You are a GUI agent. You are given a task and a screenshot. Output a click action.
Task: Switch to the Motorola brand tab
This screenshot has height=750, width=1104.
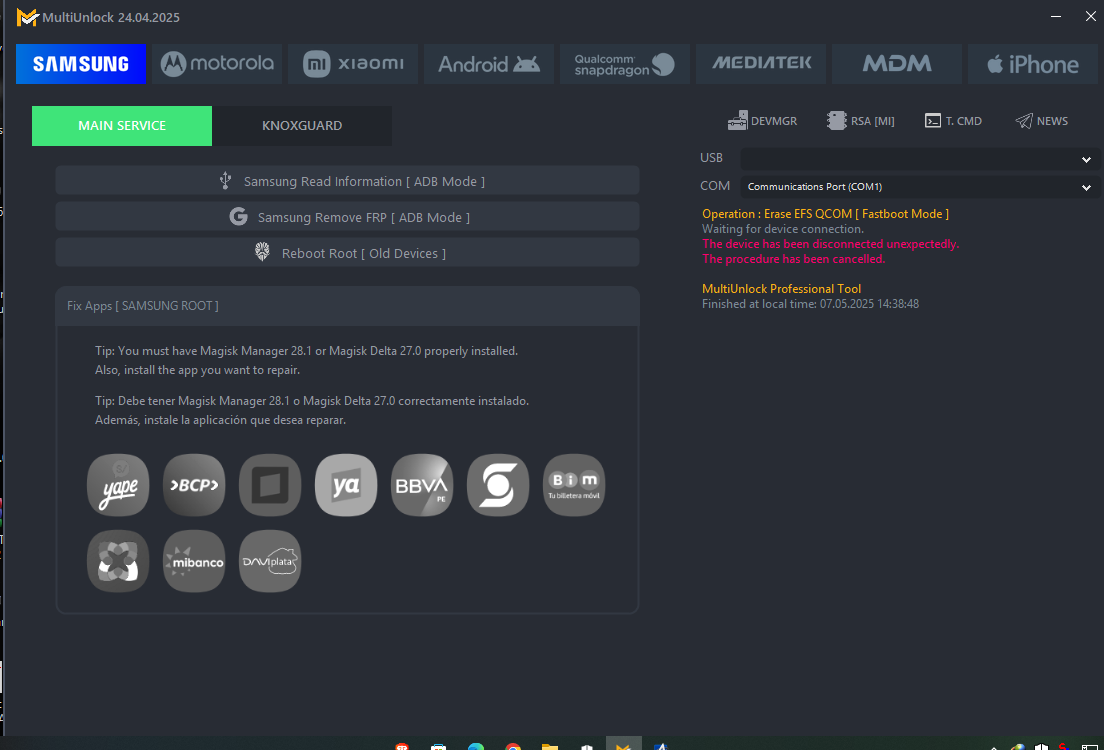217,64
